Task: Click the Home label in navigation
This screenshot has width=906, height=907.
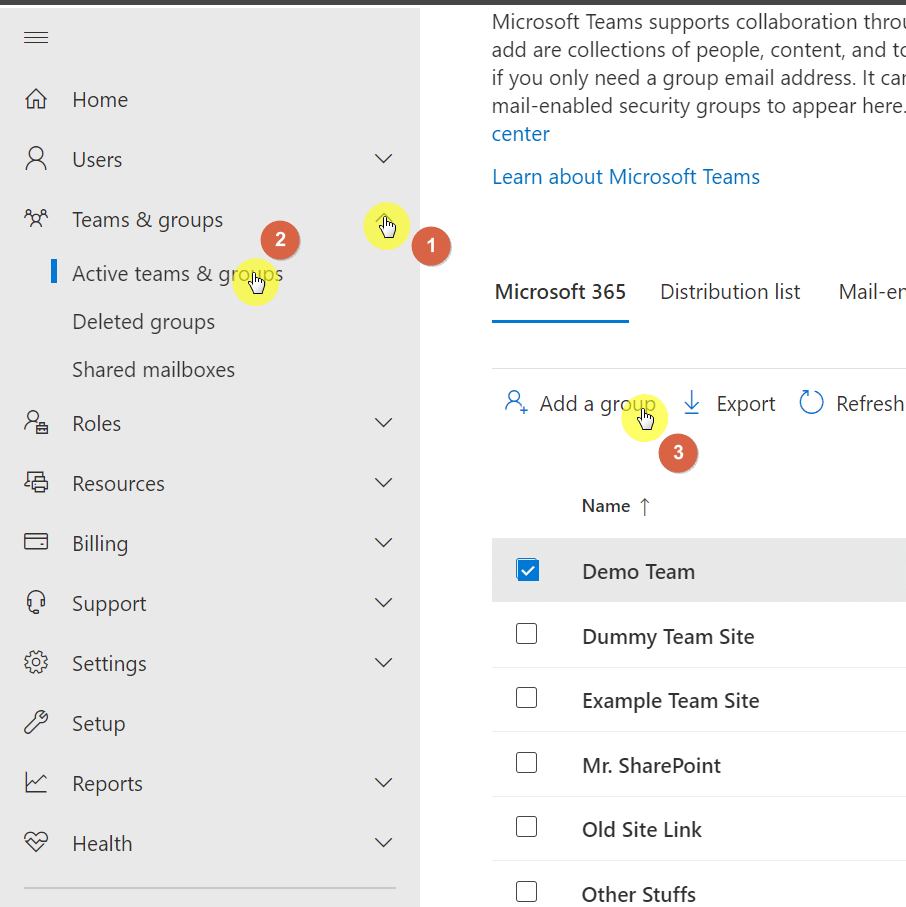Action: [100, 99]
